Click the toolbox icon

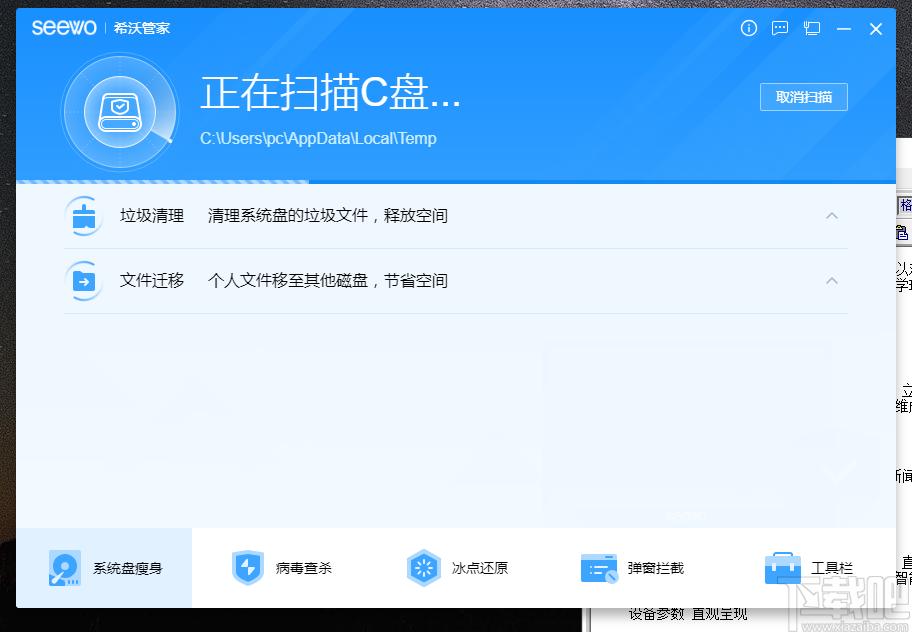(782, 568)
